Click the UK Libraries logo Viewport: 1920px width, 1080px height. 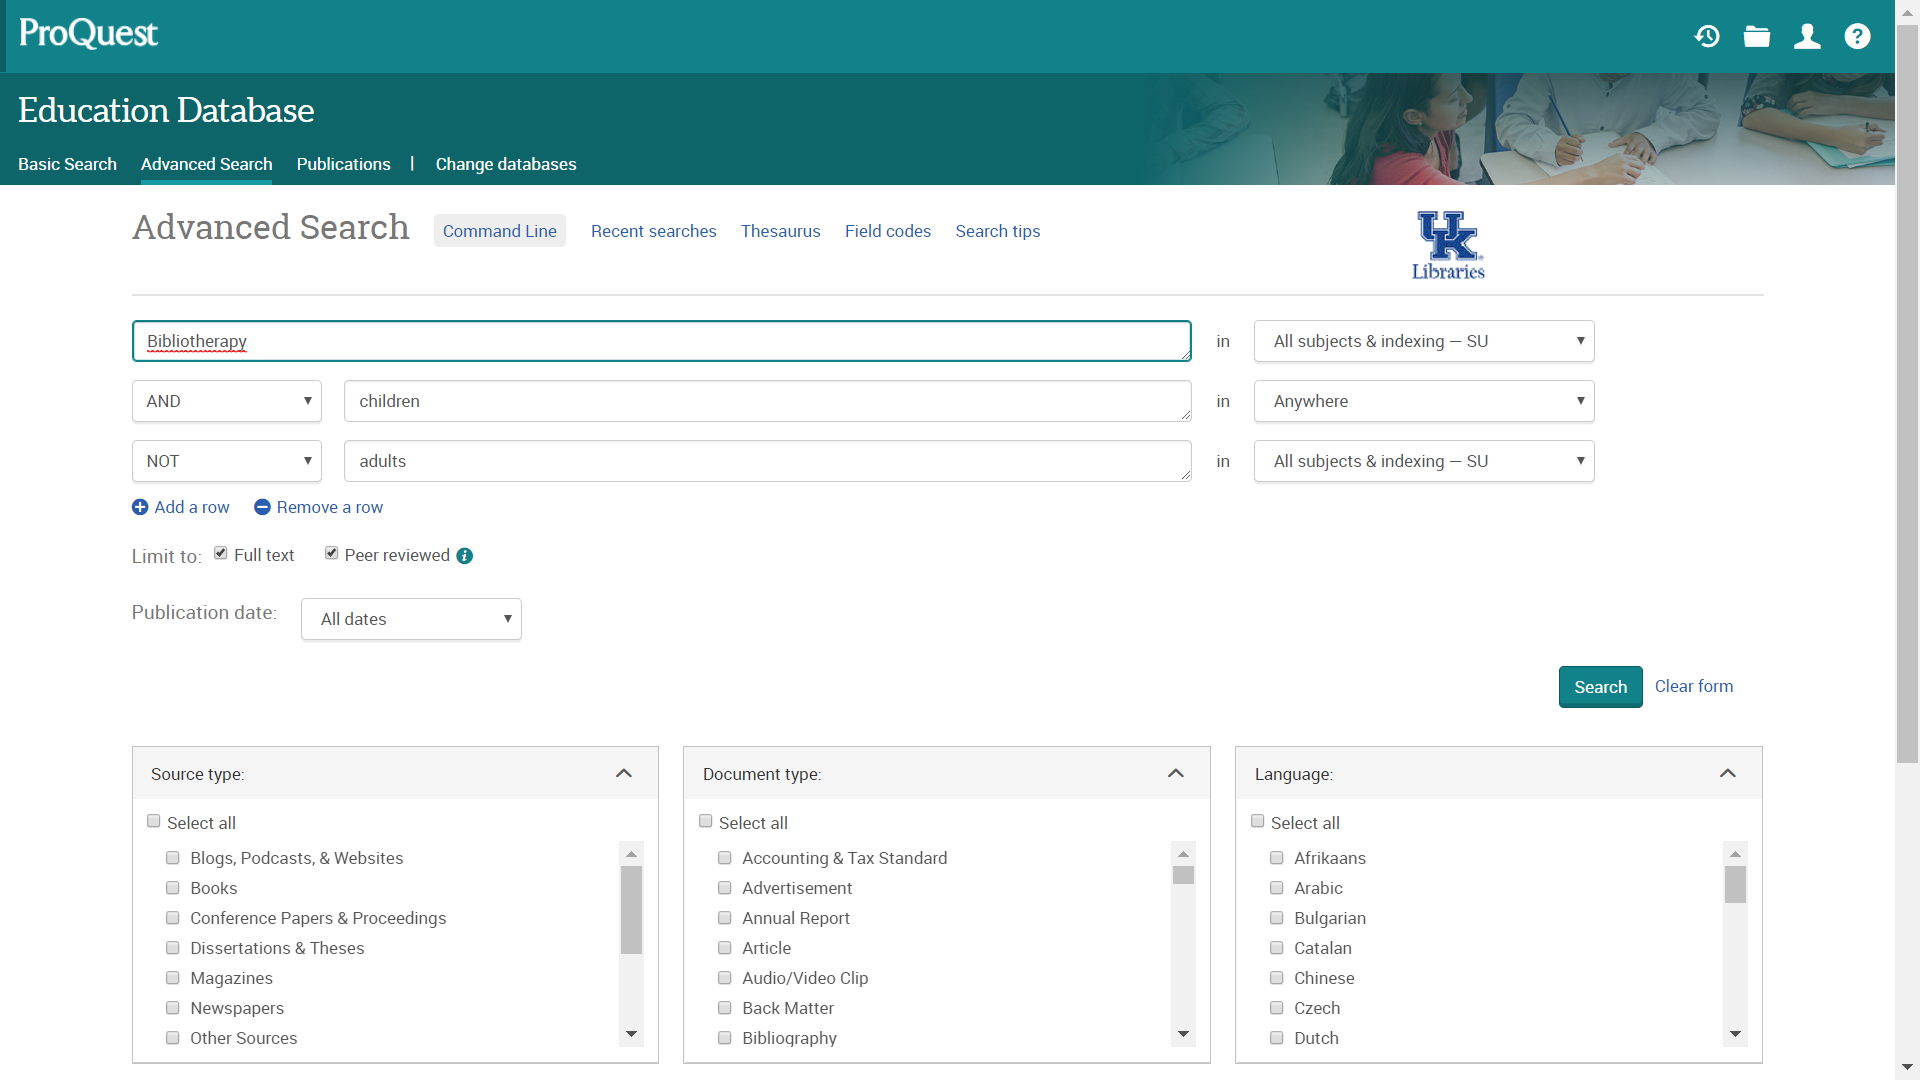coord(1448,245)
